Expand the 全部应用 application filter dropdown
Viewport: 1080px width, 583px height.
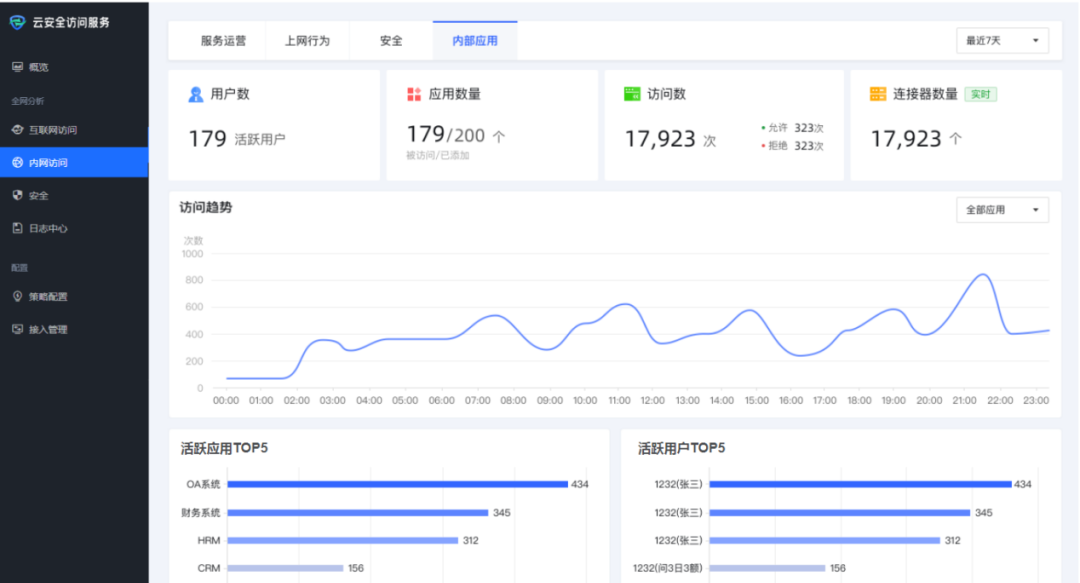tap(1002, 210)
